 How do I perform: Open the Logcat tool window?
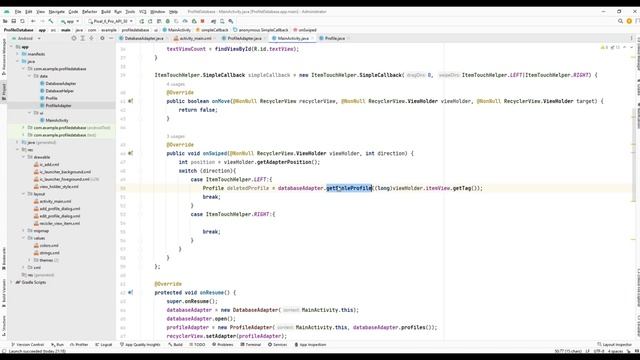pyautogui.click(x=103, y=344)
